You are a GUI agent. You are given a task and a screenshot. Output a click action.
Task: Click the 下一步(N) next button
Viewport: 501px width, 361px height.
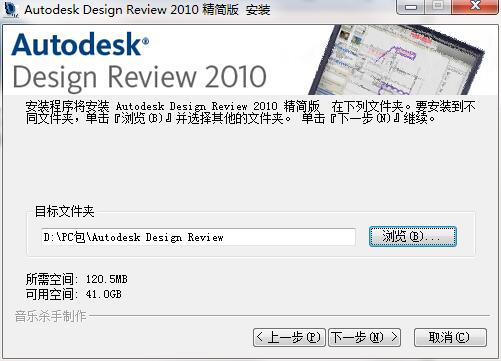[x=364, y=337]
